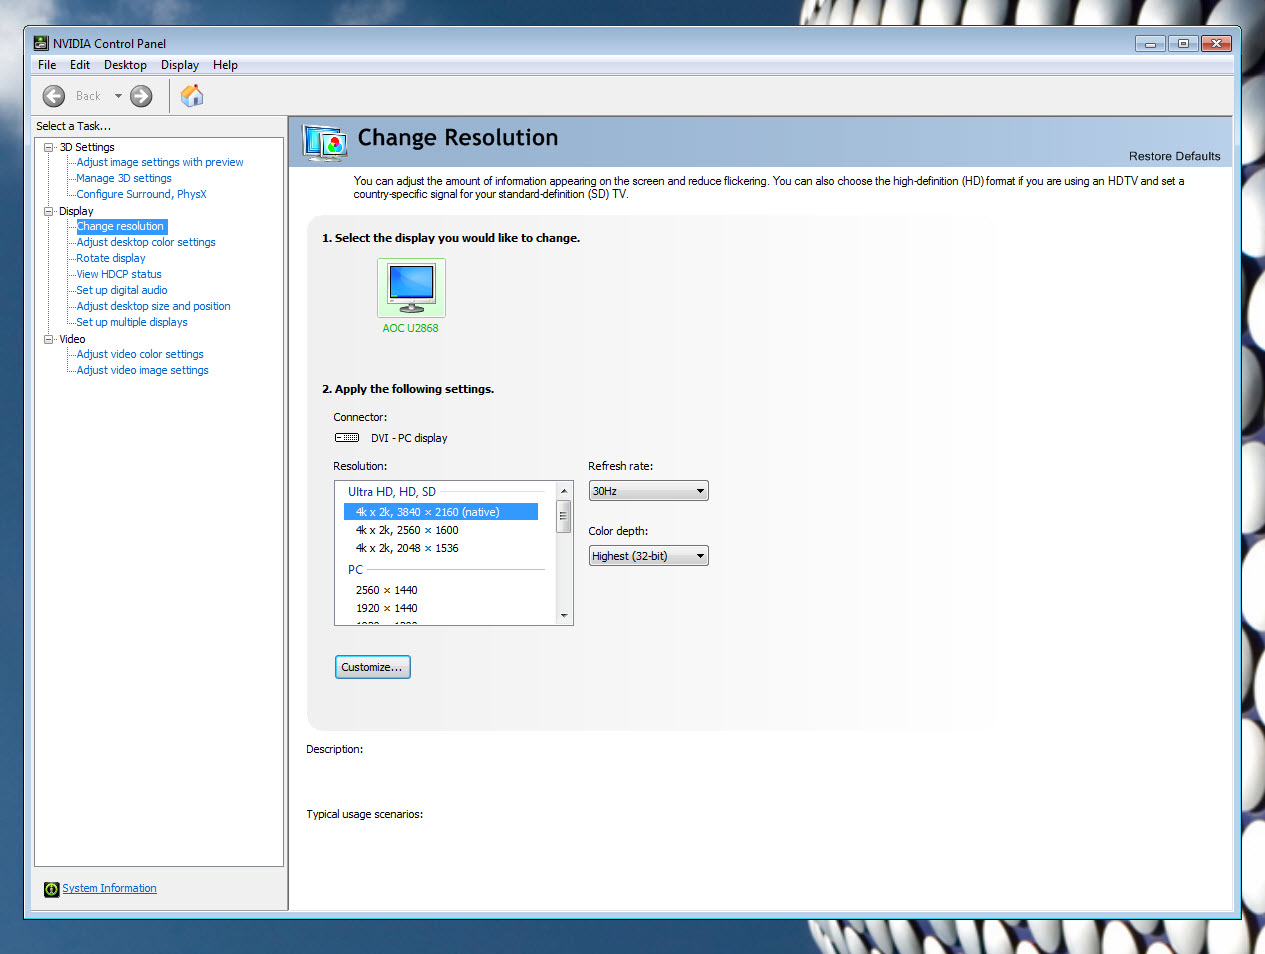Image resolution: width=1265 pixels, height=954 pixels.
Task: Collapse the Video tree node
Action: (x=48, y=339)
